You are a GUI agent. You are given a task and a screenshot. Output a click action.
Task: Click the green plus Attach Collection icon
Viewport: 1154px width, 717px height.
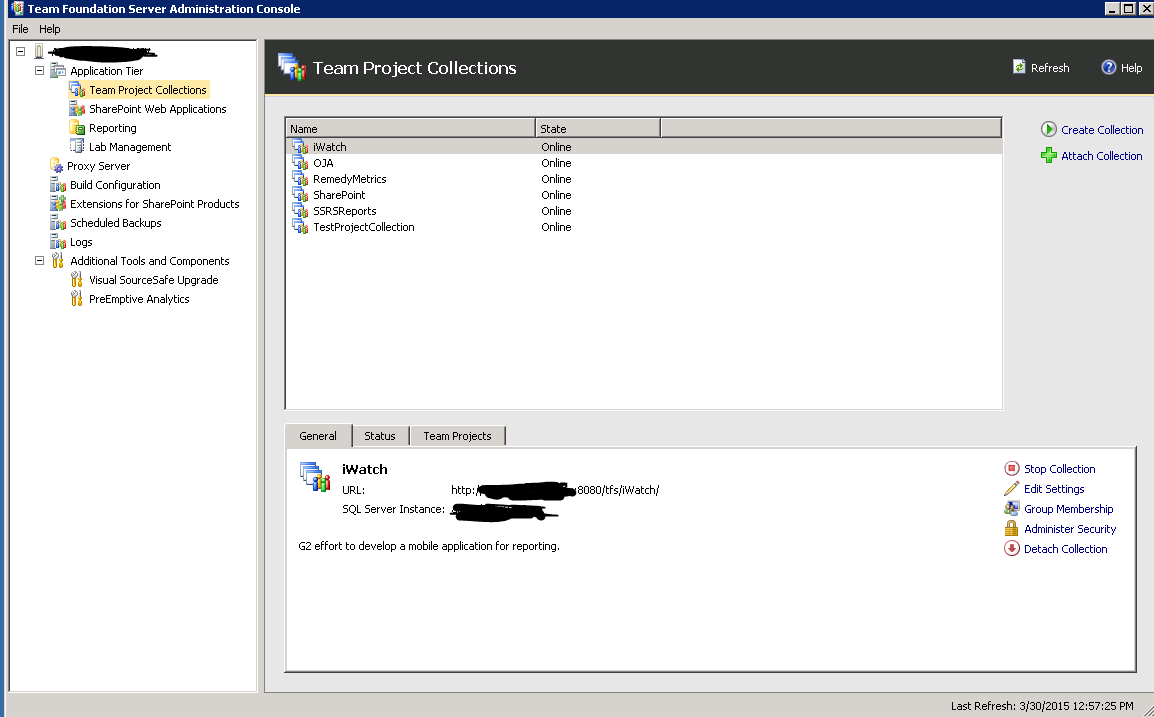pos(1049,155)
